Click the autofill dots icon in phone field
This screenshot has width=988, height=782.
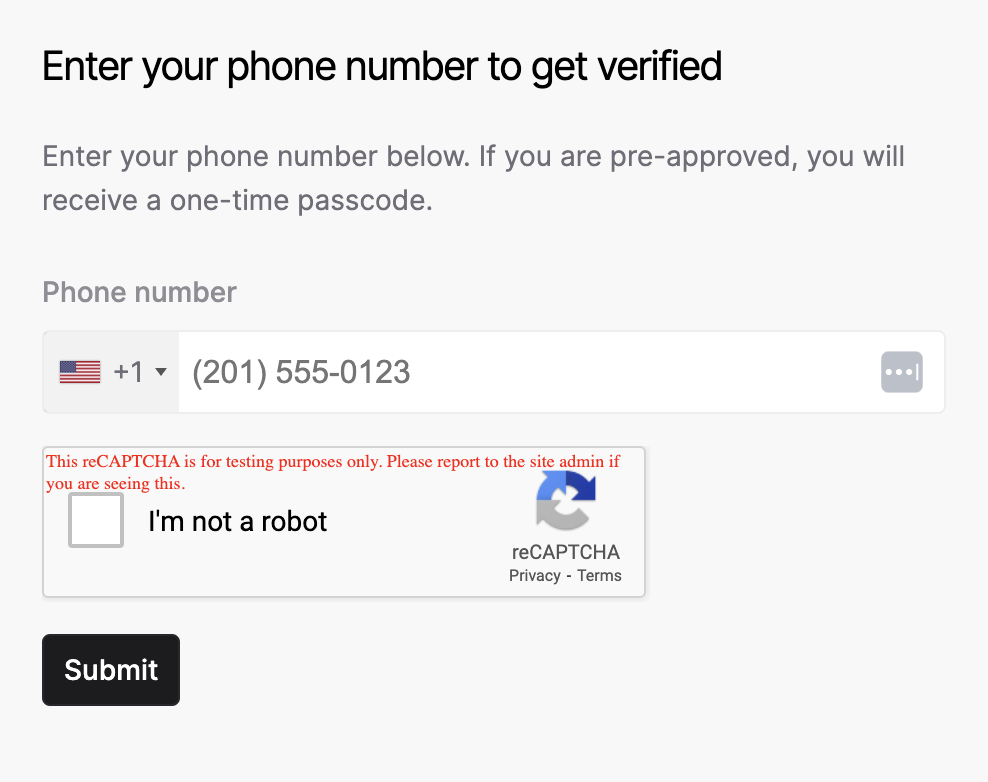pos(901,372)
